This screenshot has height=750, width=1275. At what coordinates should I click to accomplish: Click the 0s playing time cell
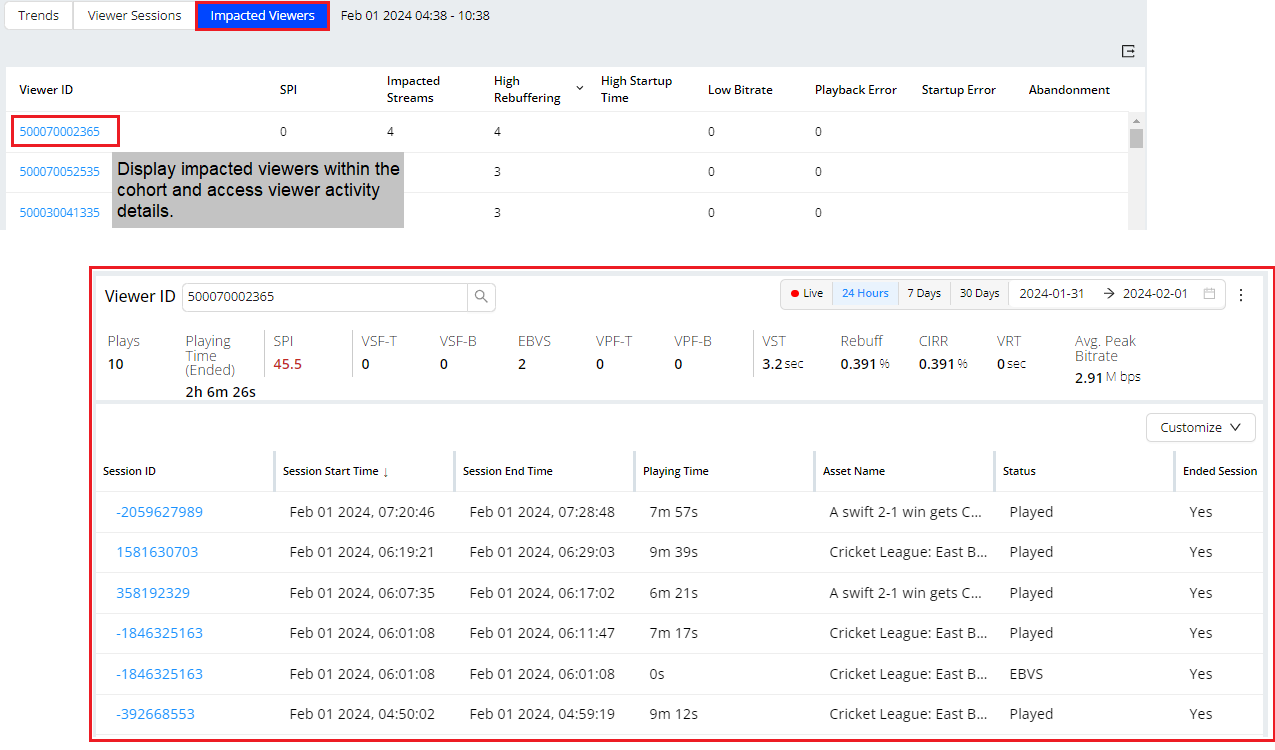(657, 674)
